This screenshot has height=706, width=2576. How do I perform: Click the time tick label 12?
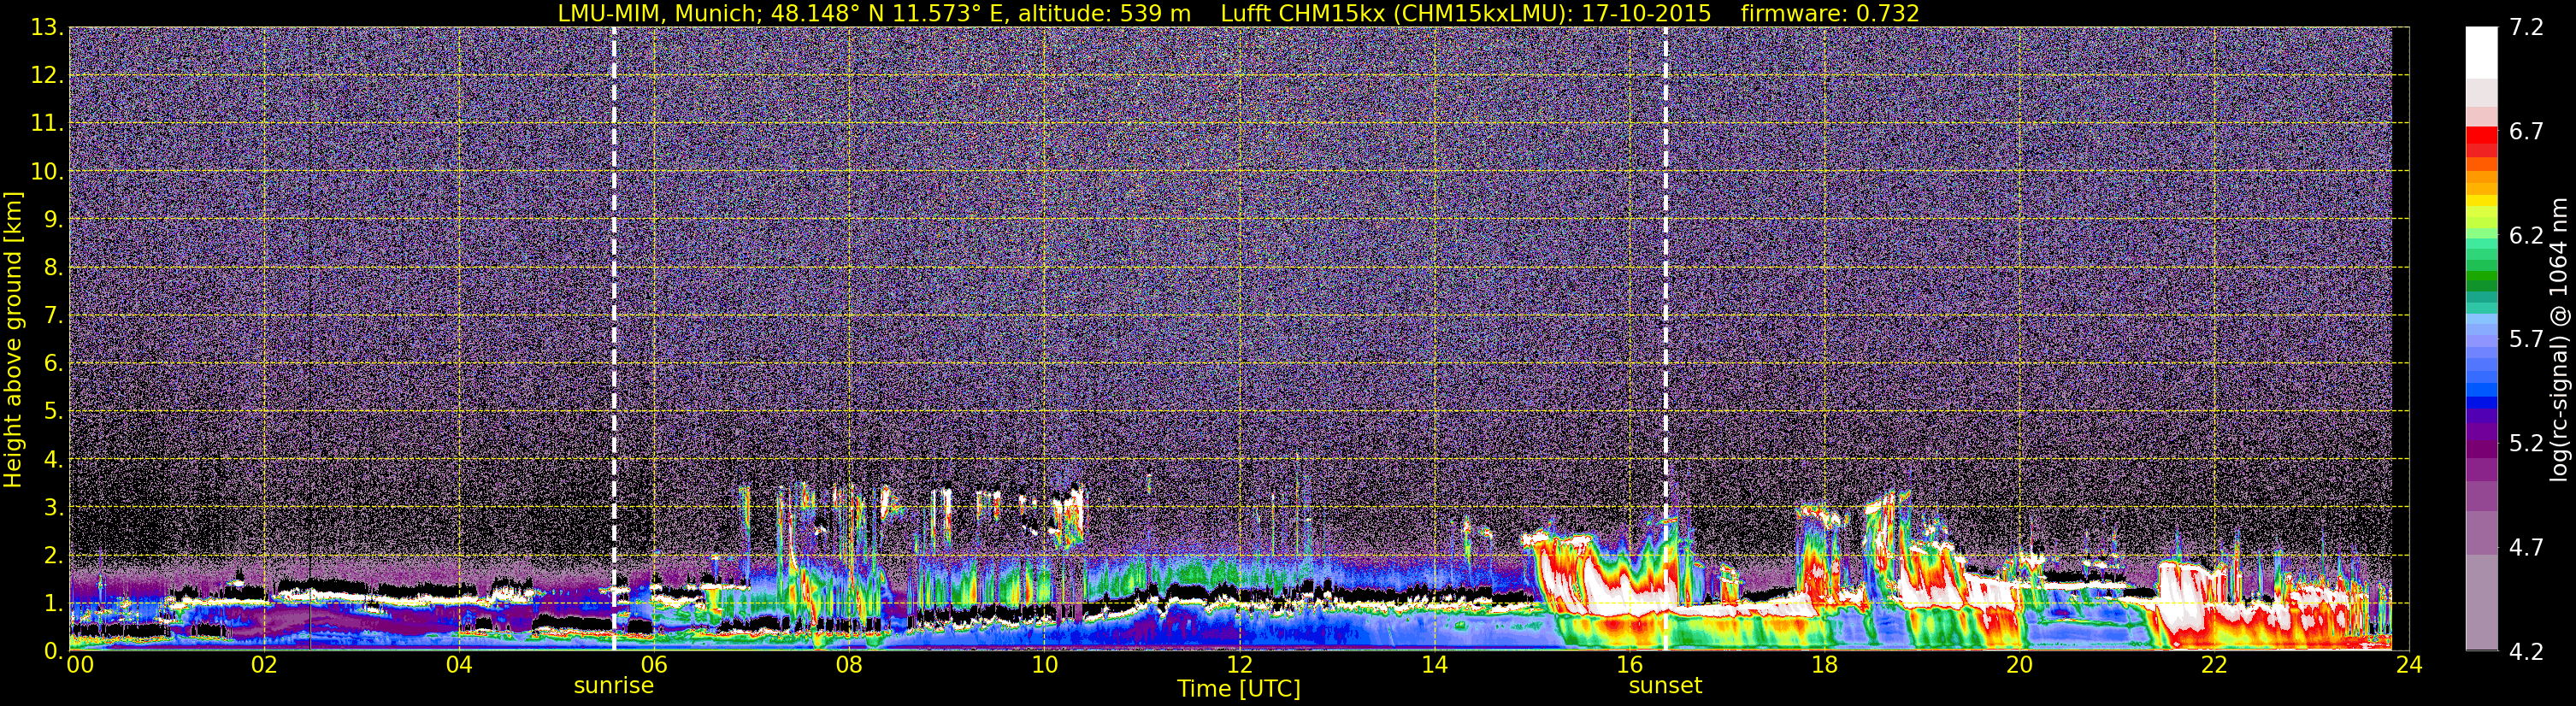pyautogui.click(x=1239, y=665)
